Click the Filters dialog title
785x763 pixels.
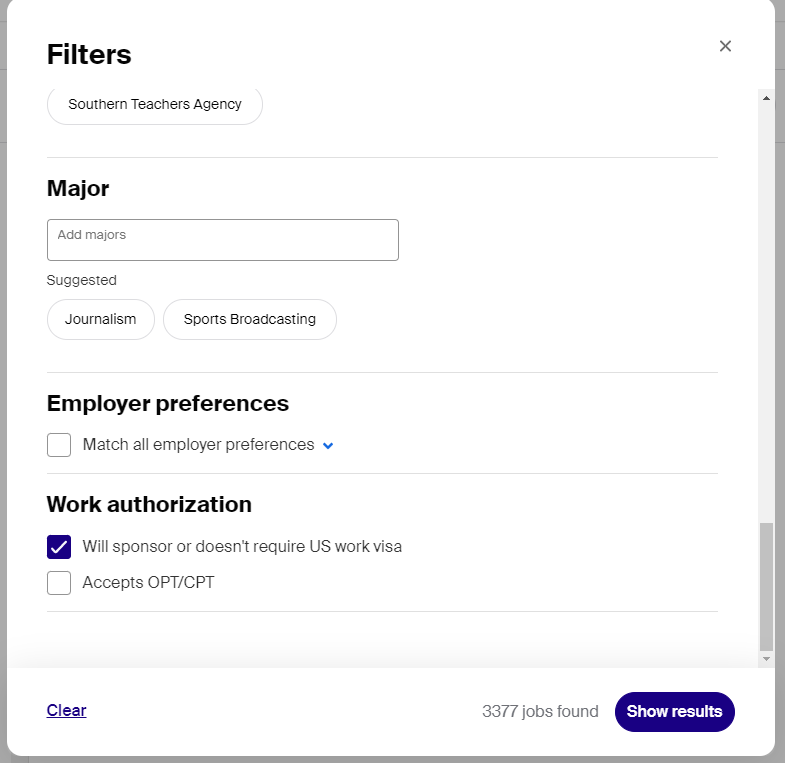tap(89, 54)
